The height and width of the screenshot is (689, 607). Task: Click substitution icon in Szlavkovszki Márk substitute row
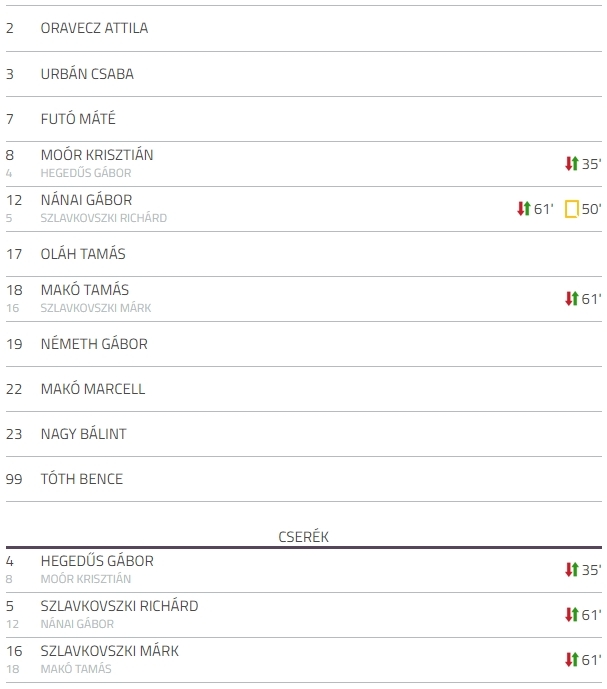point(571,659)
